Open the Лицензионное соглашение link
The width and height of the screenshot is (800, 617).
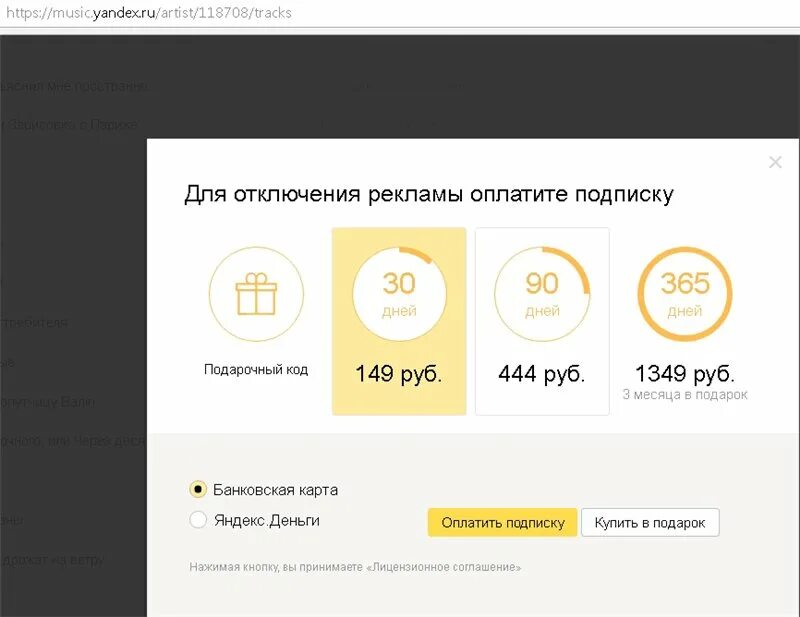point(444,567)
